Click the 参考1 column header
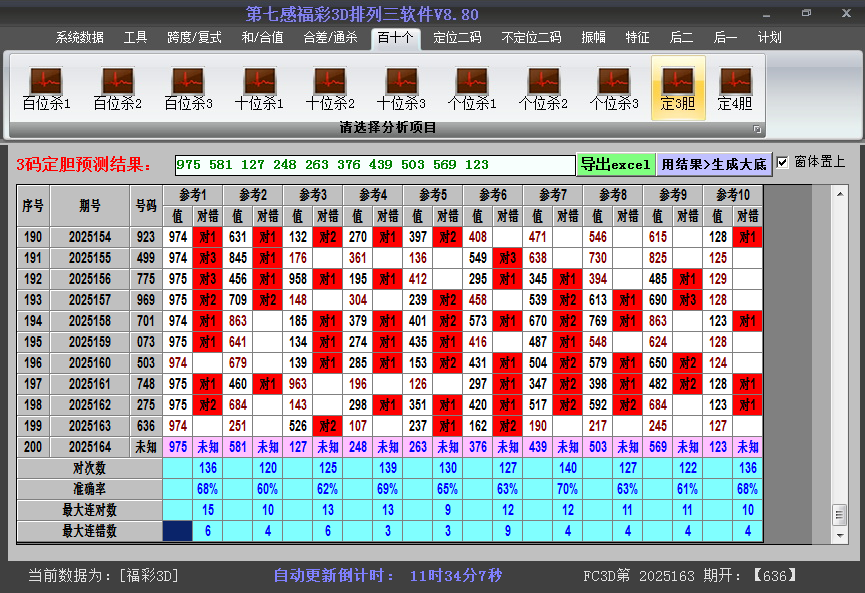The width and height of the screenshot is (865, 593). pyautogui.click(x=193, y=195)
